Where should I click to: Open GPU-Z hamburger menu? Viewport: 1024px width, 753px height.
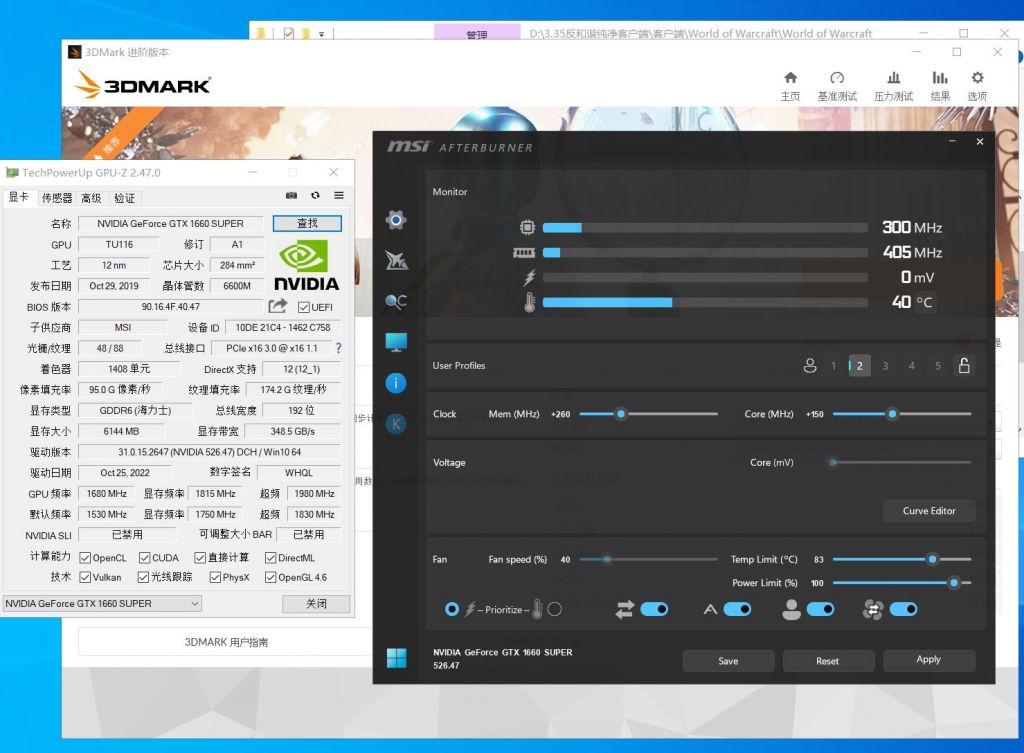point(339,196)
